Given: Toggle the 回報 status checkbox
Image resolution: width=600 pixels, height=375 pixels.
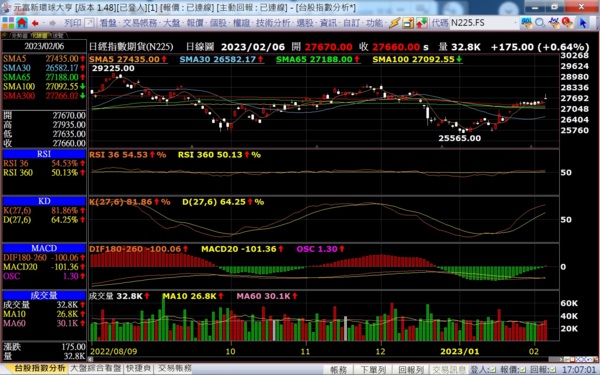Looking at the screenshot, I should [553, 370].
